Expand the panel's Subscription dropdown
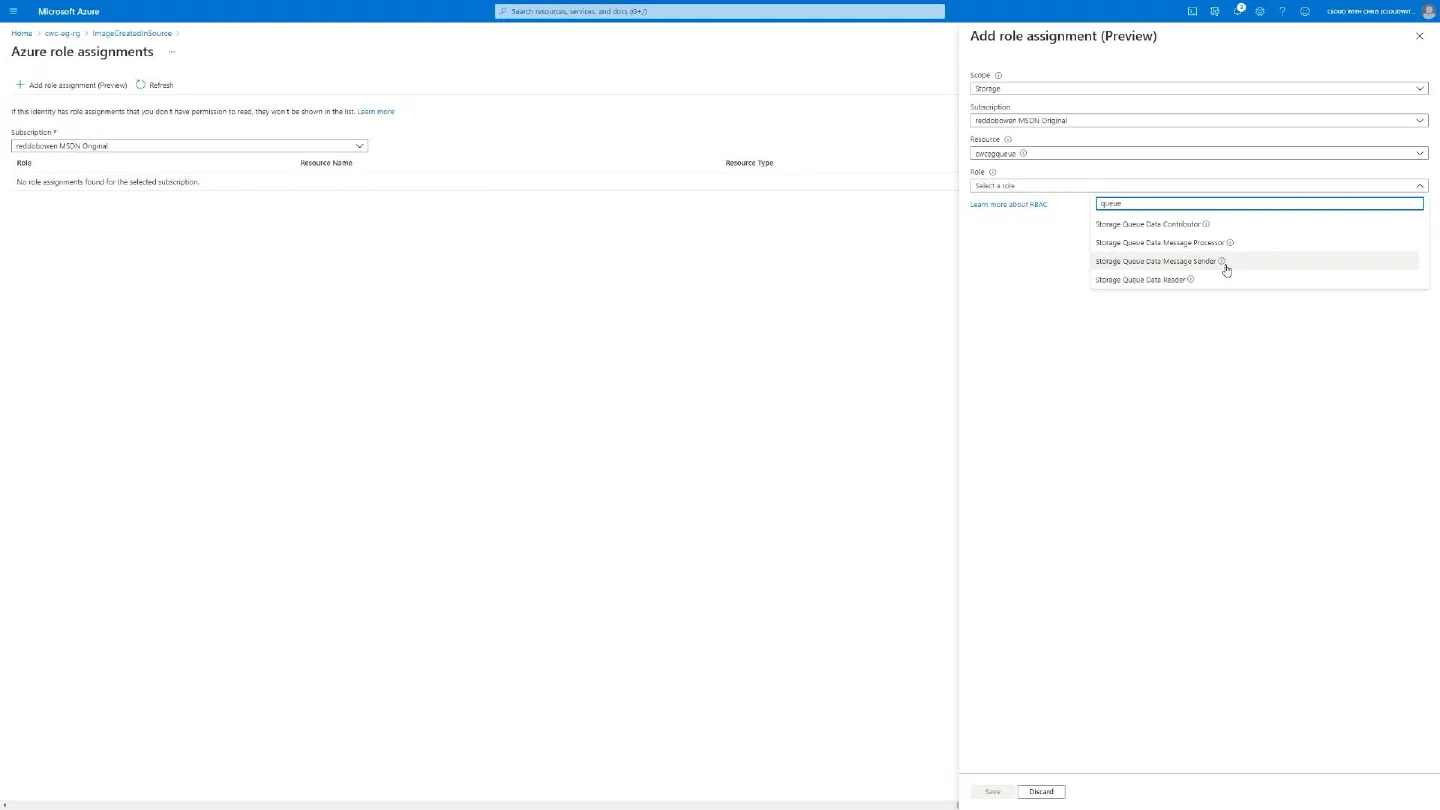Viewport: 1440px width, 810px height. (1199, 120)
